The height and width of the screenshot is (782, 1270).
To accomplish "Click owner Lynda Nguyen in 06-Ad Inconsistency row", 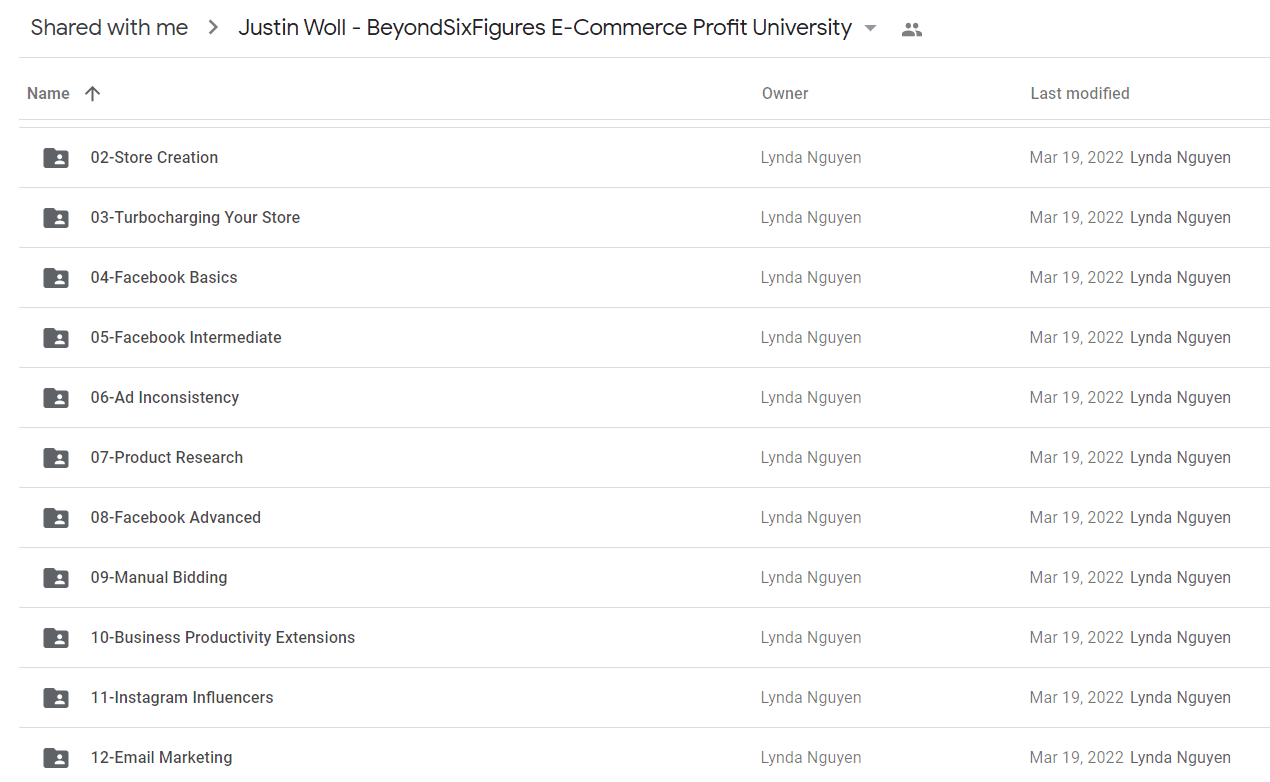I will [x=811, y=398].
